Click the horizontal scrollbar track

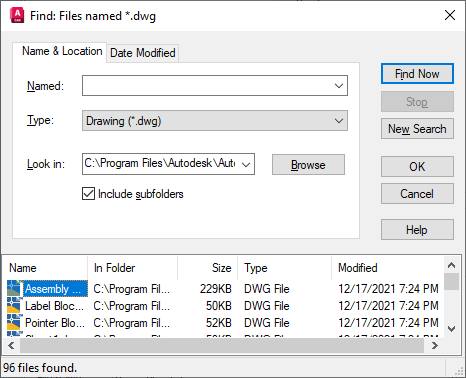coord(222,346)
